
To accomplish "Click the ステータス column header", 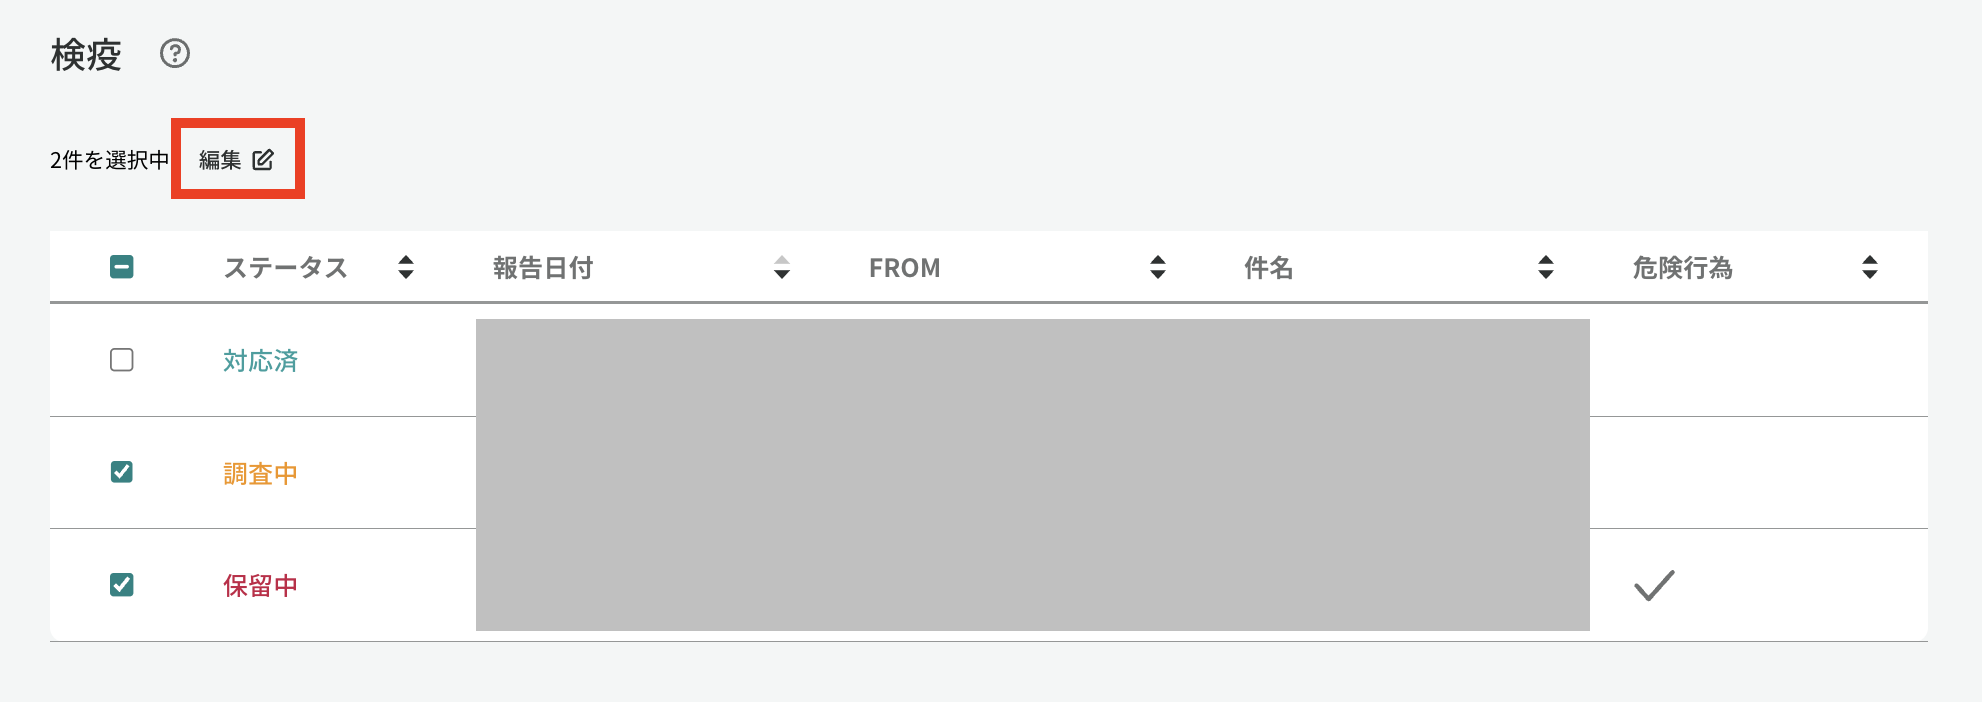I will pyautogui.click(x=285, y=268).
